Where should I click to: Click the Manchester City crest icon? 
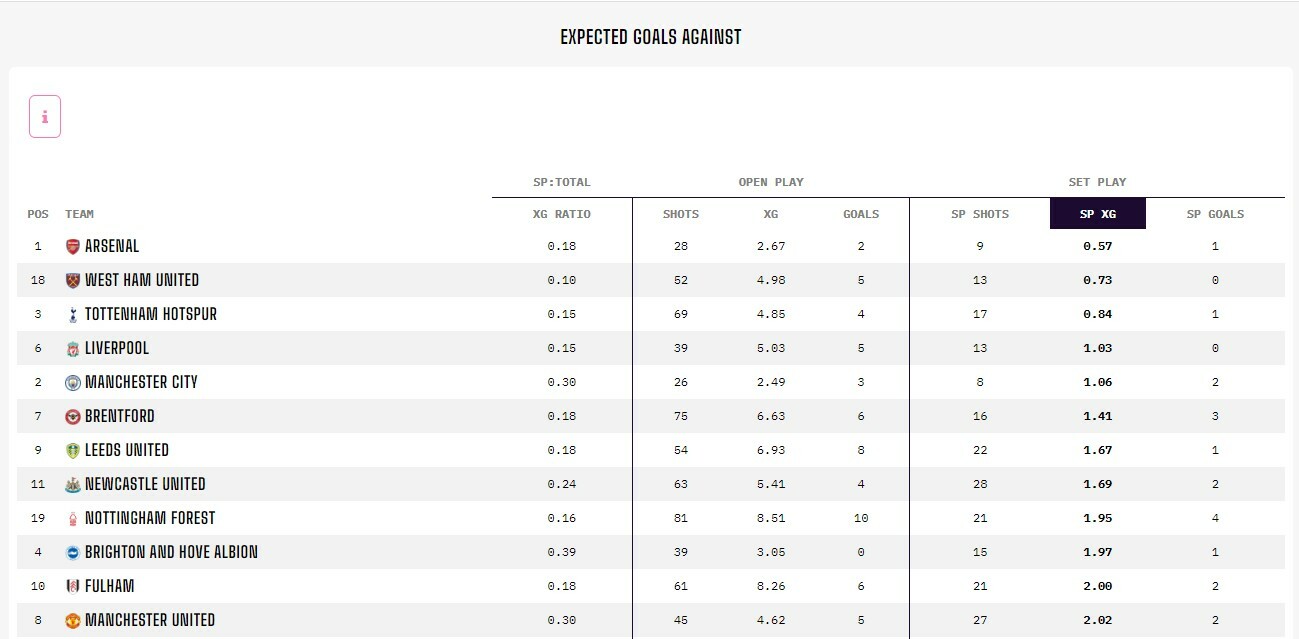click(x=72, y=382)
